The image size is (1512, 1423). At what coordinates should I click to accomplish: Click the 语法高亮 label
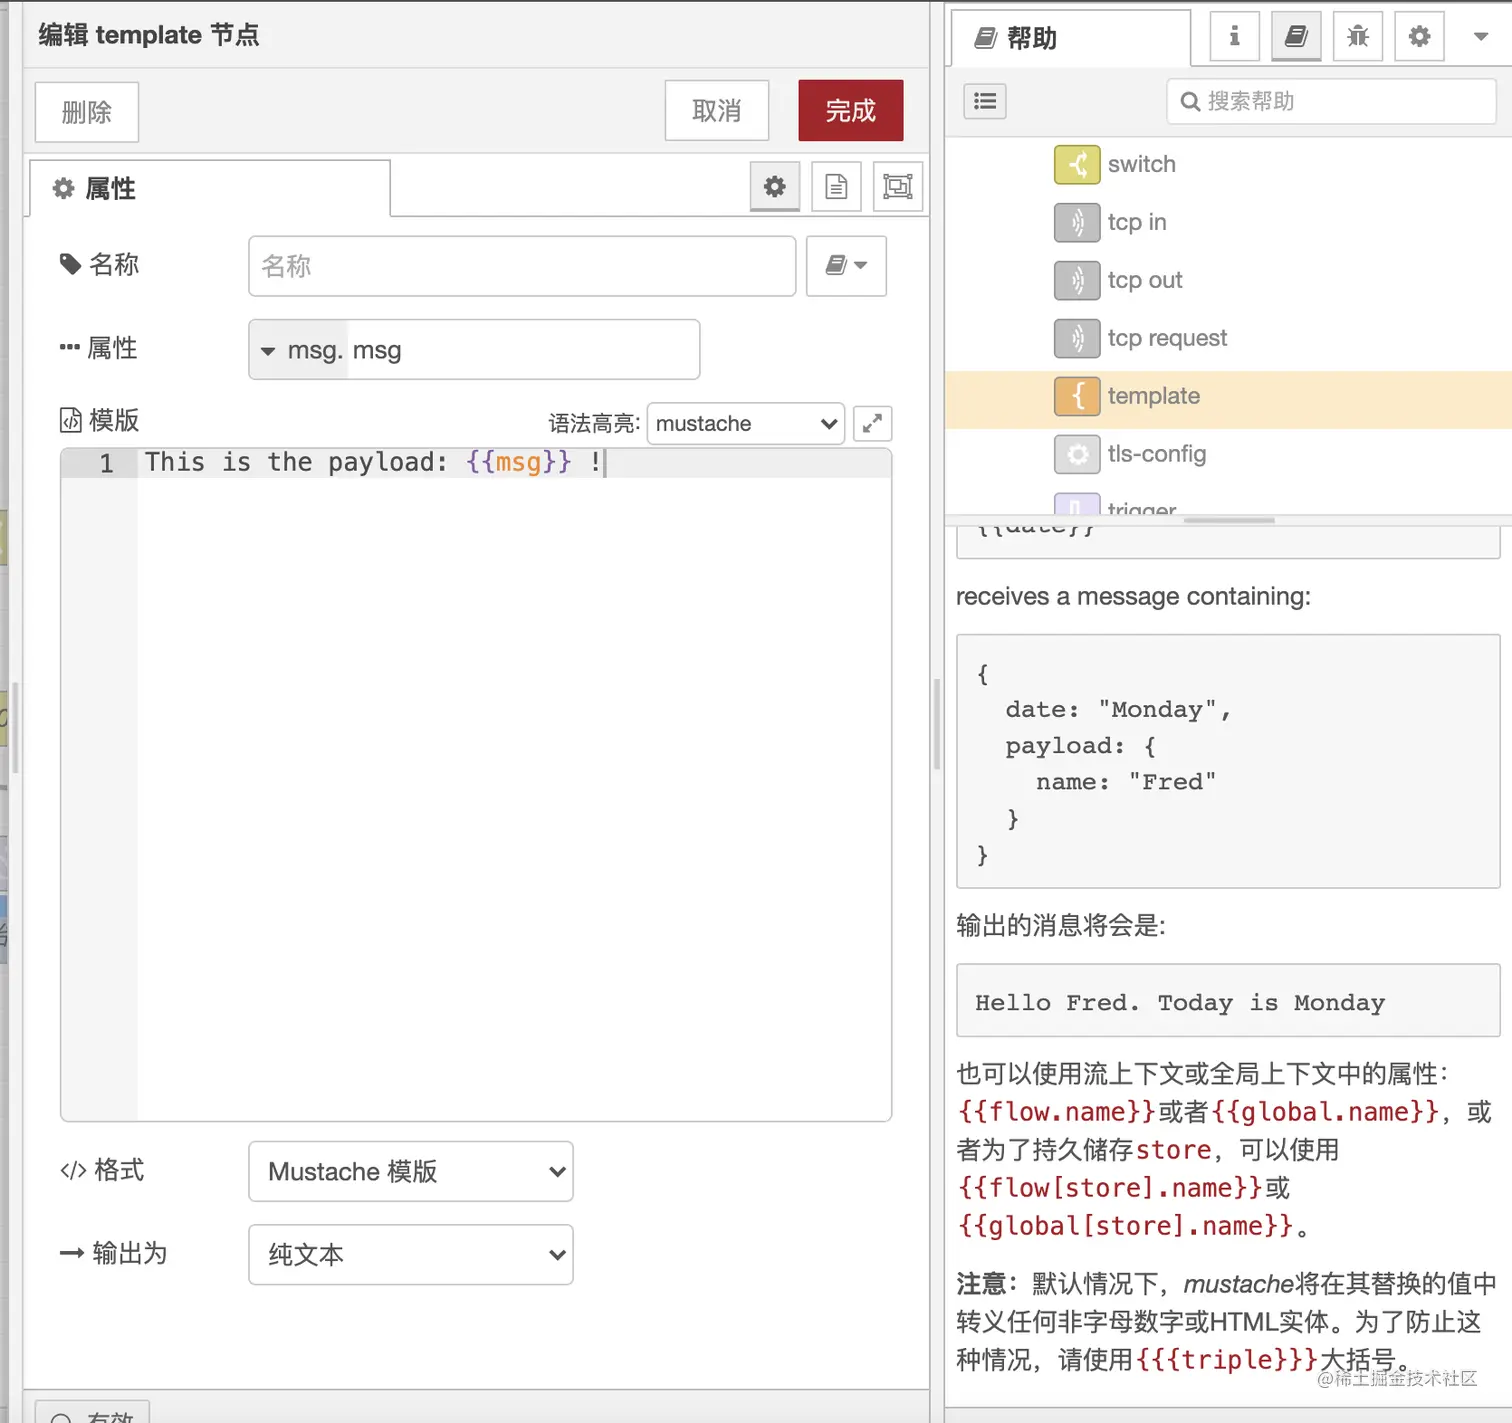coord(594,423)
